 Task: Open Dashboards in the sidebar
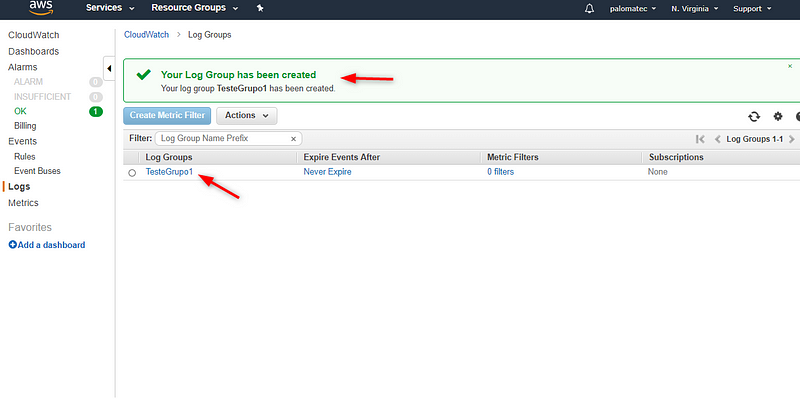coord(34,52)
